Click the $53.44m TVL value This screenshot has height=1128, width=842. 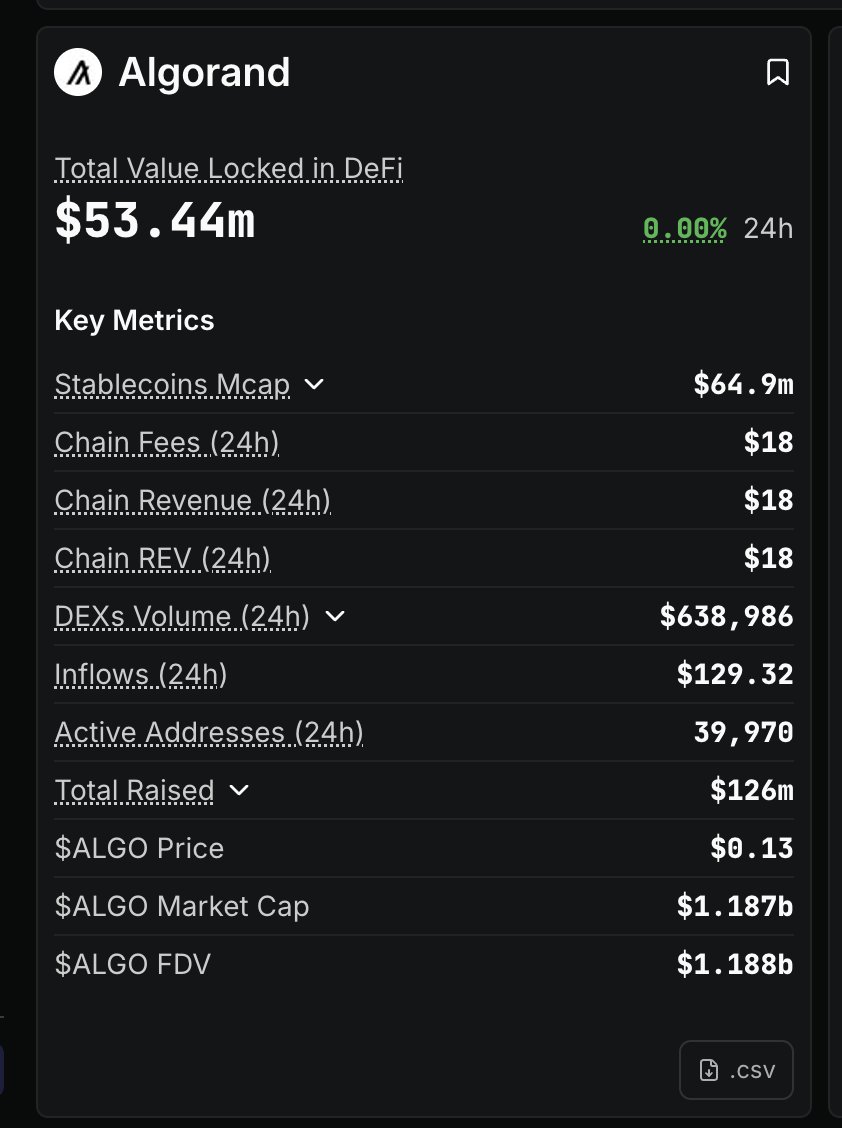[155, 221]
